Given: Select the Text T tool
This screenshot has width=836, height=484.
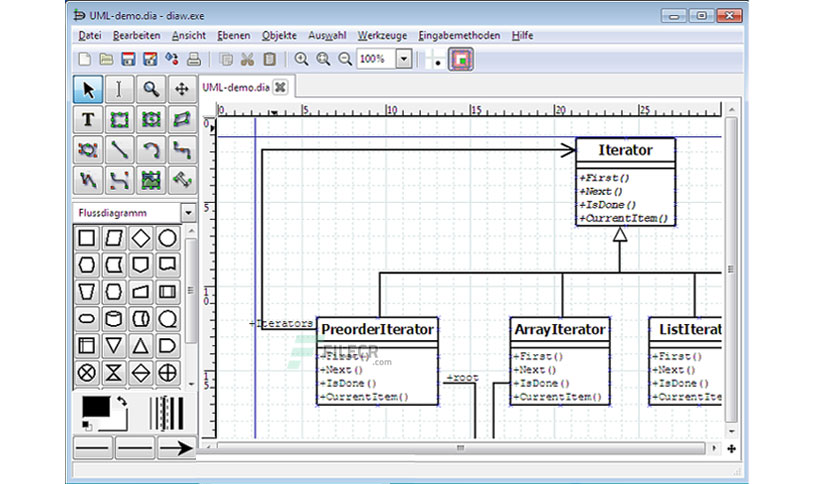Looking at the screenshot, I should tap(88, 119).
